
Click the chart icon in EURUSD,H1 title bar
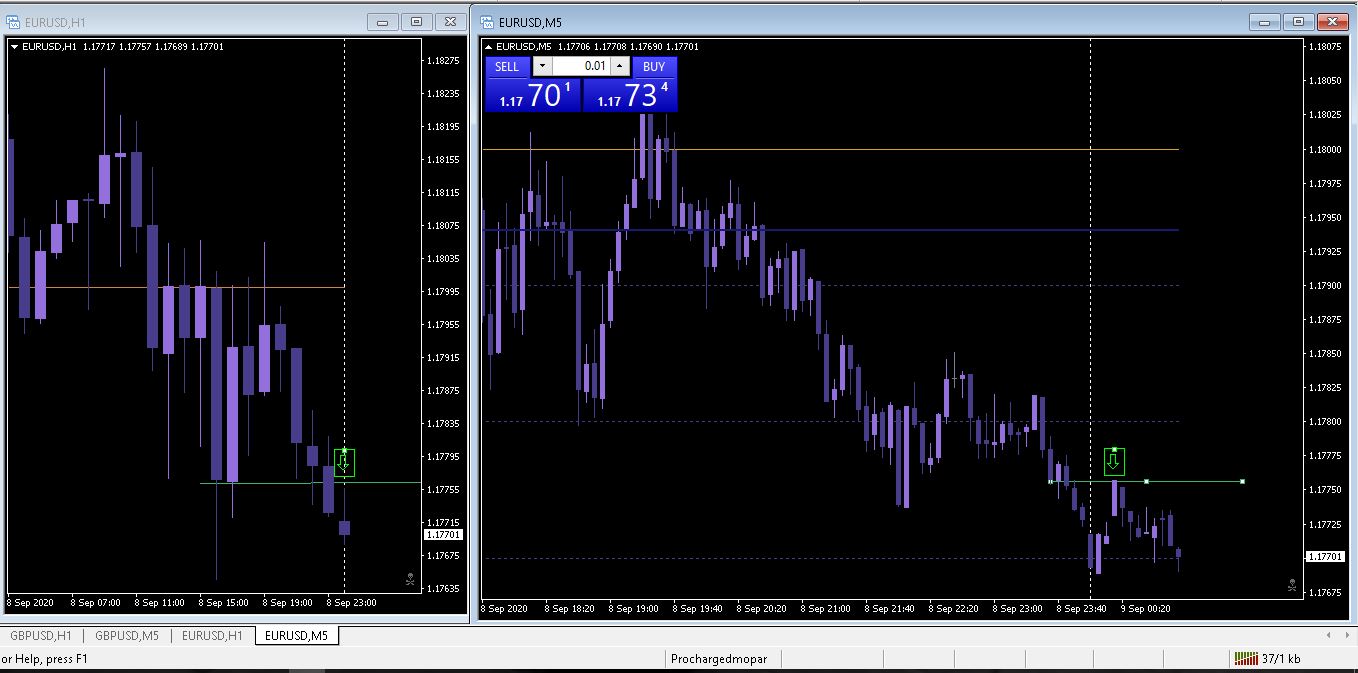pyautogui.click(x=13, y=21)
